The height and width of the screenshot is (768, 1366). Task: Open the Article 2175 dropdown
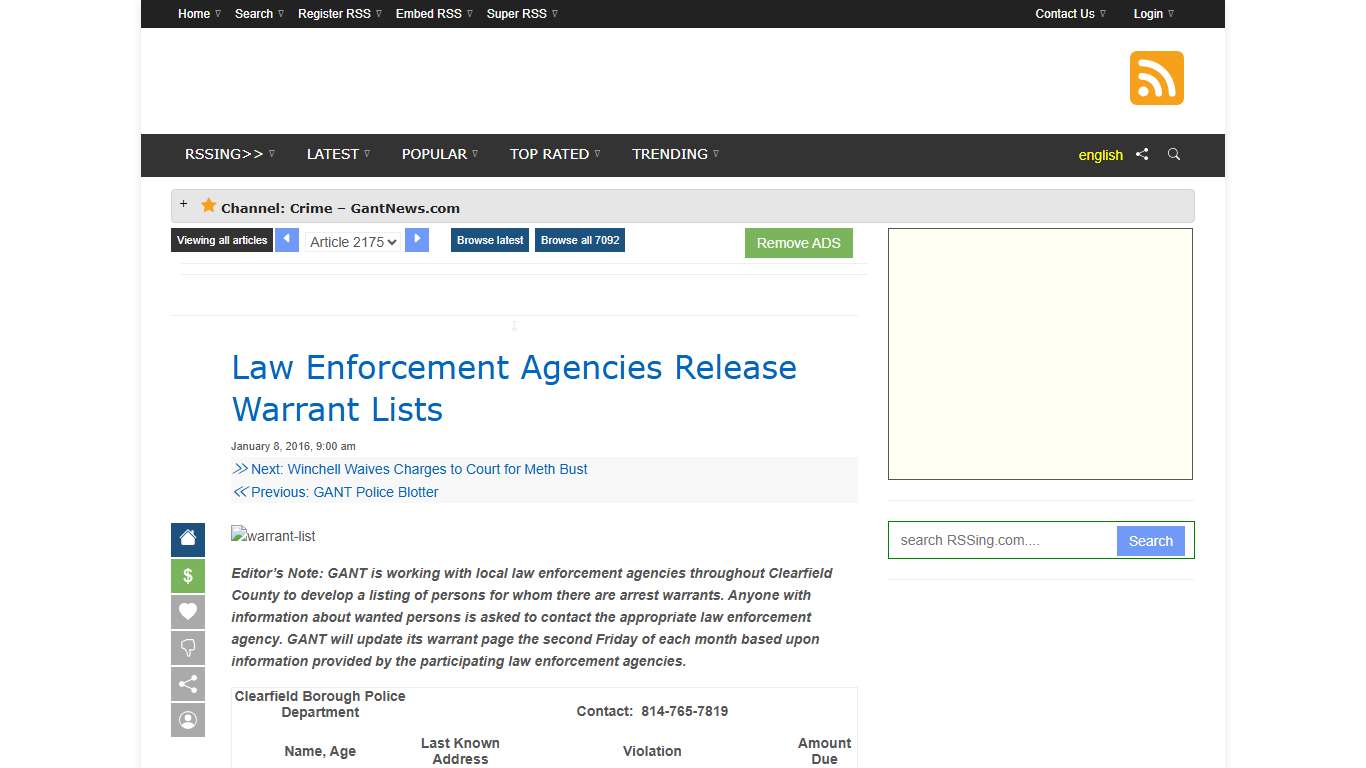[x=352, y=242]
